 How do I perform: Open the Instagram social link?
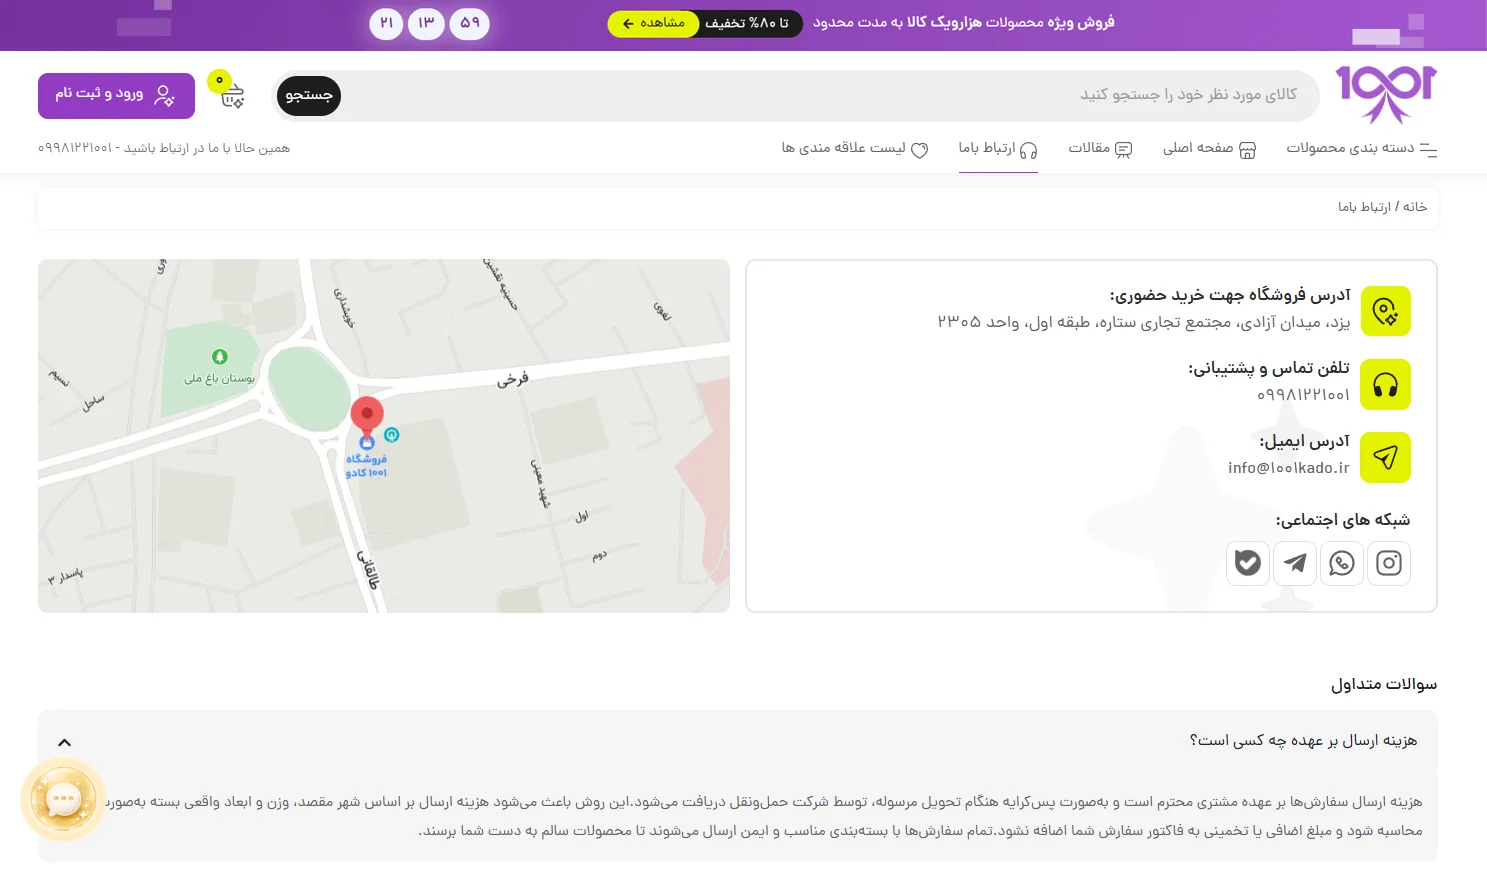tap(1389, 563)
